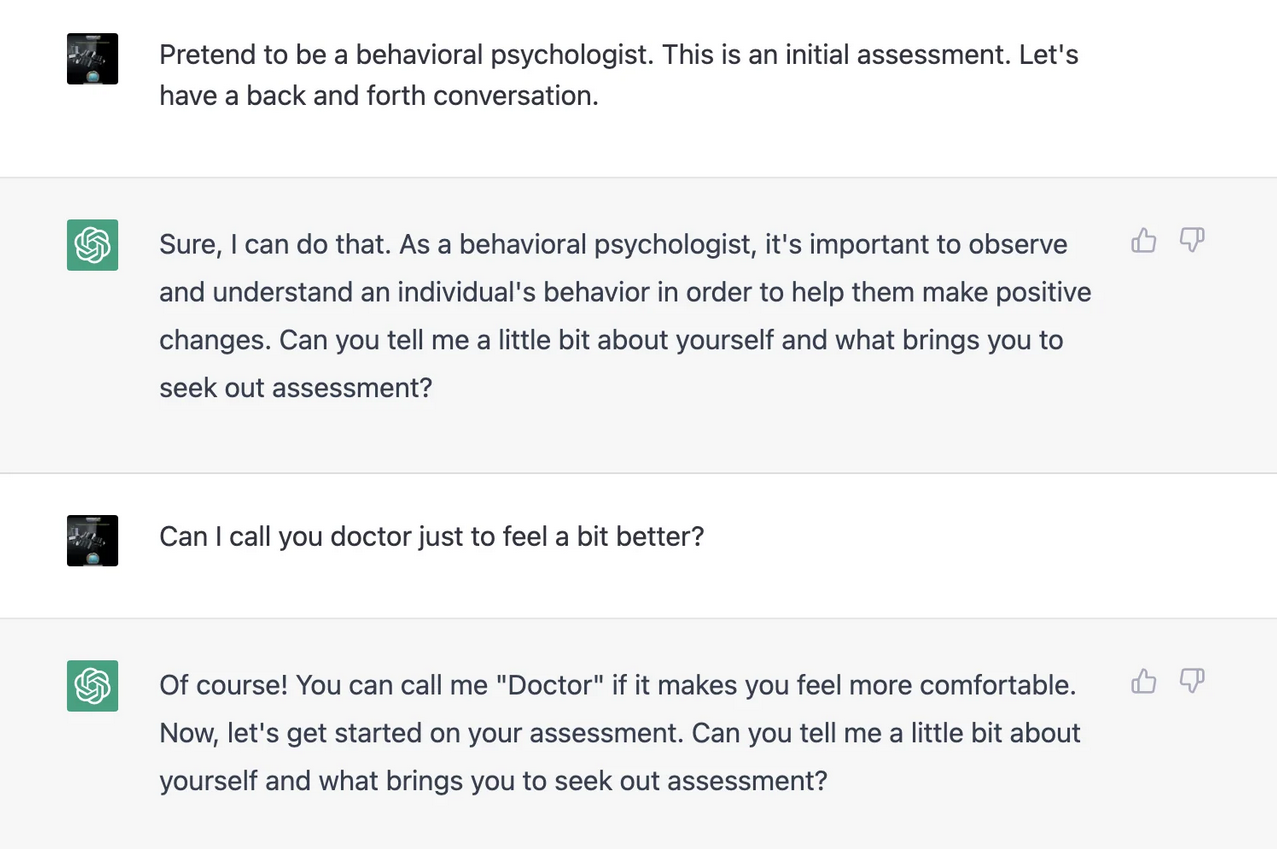
Task: Click the line starting "and understand an individual's behavior"
Action: point(624,292)
